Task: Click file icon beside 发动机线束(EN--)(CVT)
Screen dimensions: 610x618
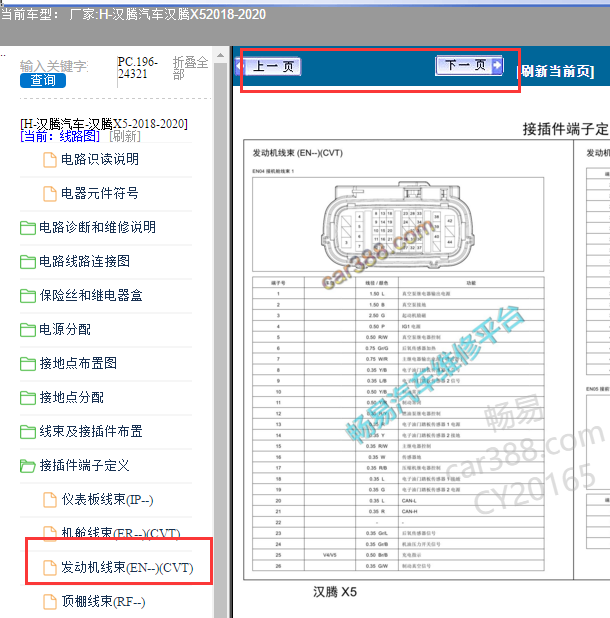Action: coord(50,568)
